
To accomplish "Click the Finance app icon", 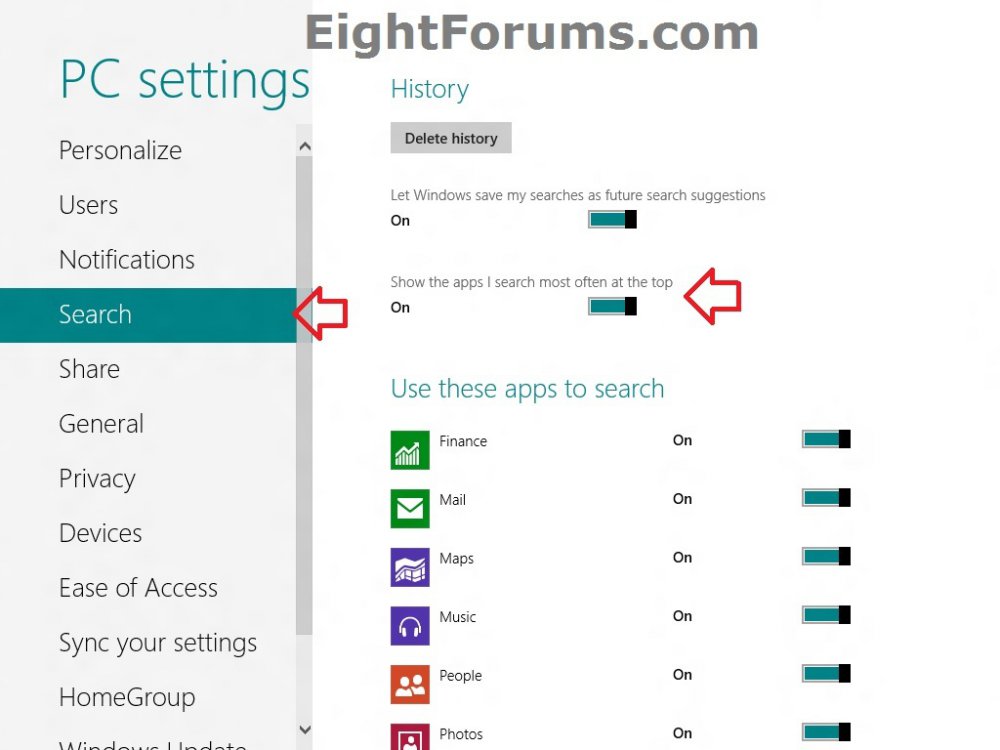I will 410,450.
